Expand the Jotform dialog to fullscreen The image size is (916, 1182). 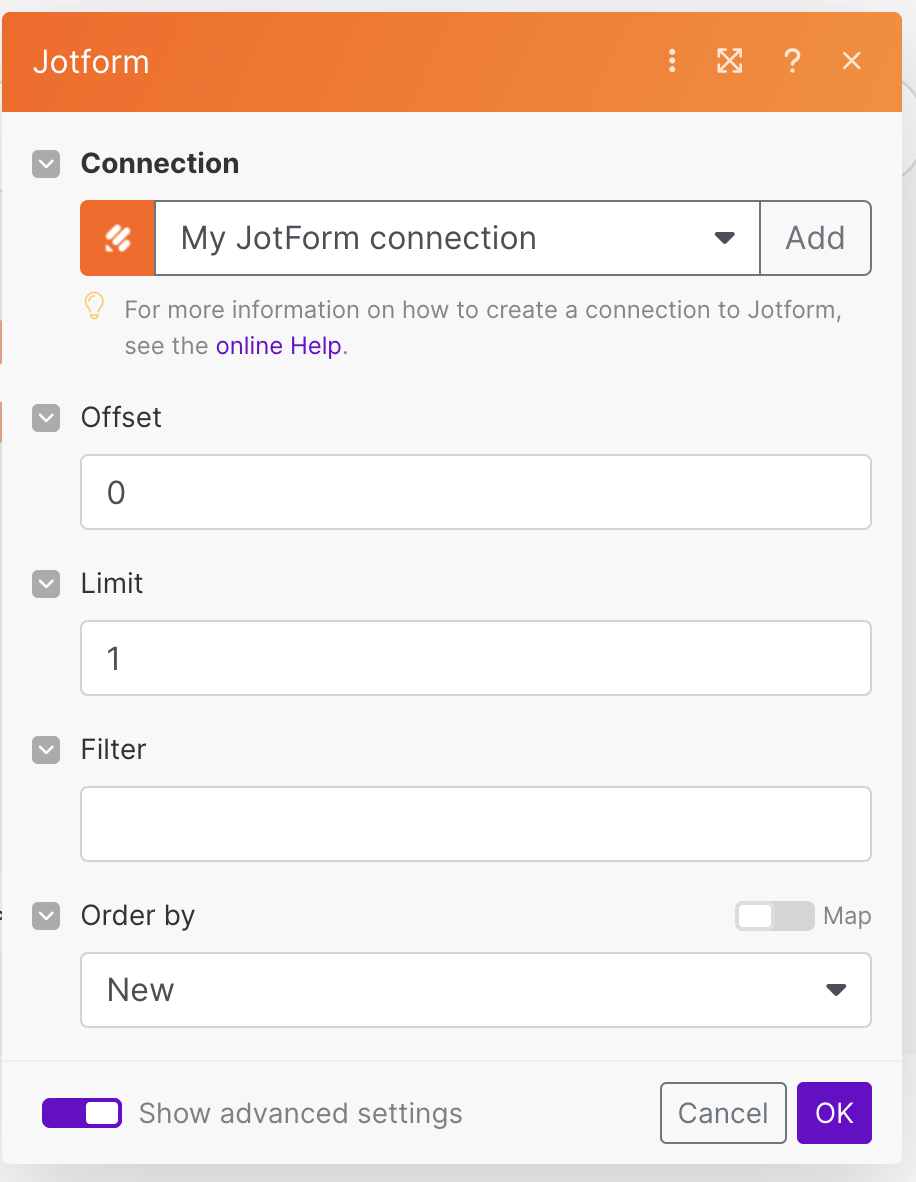pos(730,62)
